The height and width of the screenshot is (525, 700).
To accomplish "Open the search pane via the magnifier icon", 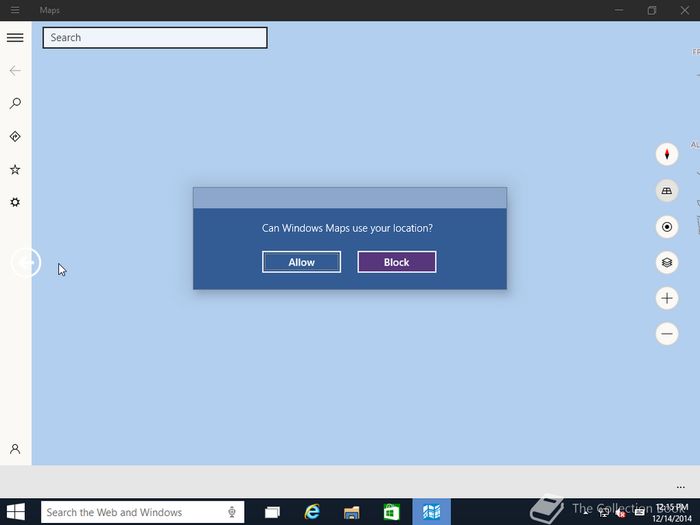I will (15, 104).
